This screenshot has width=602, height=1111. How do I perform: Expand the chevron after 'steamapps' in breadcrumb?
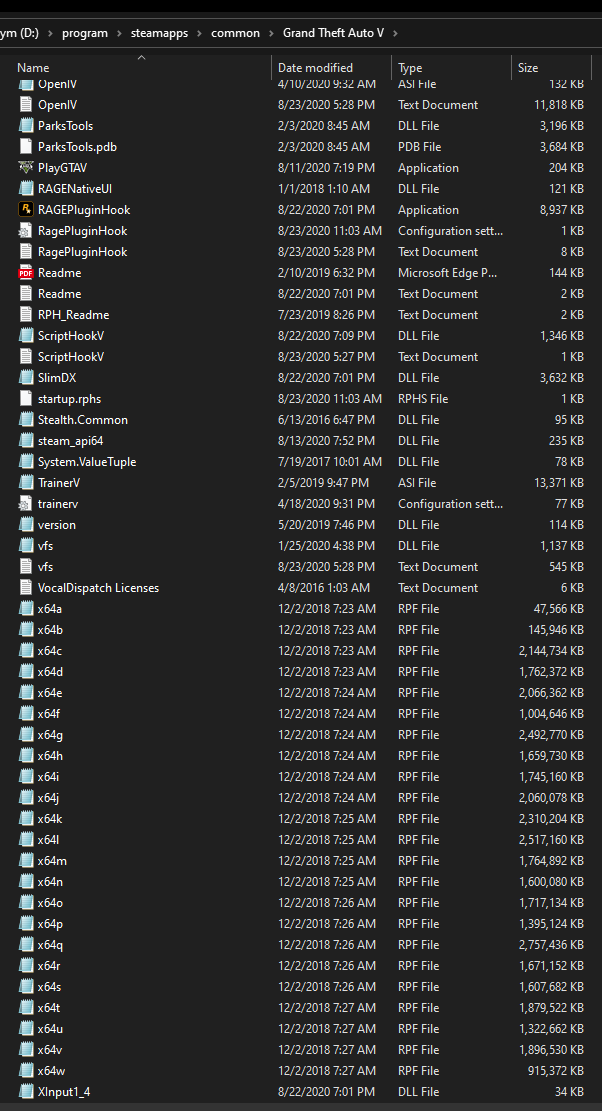tap(200, 33)
